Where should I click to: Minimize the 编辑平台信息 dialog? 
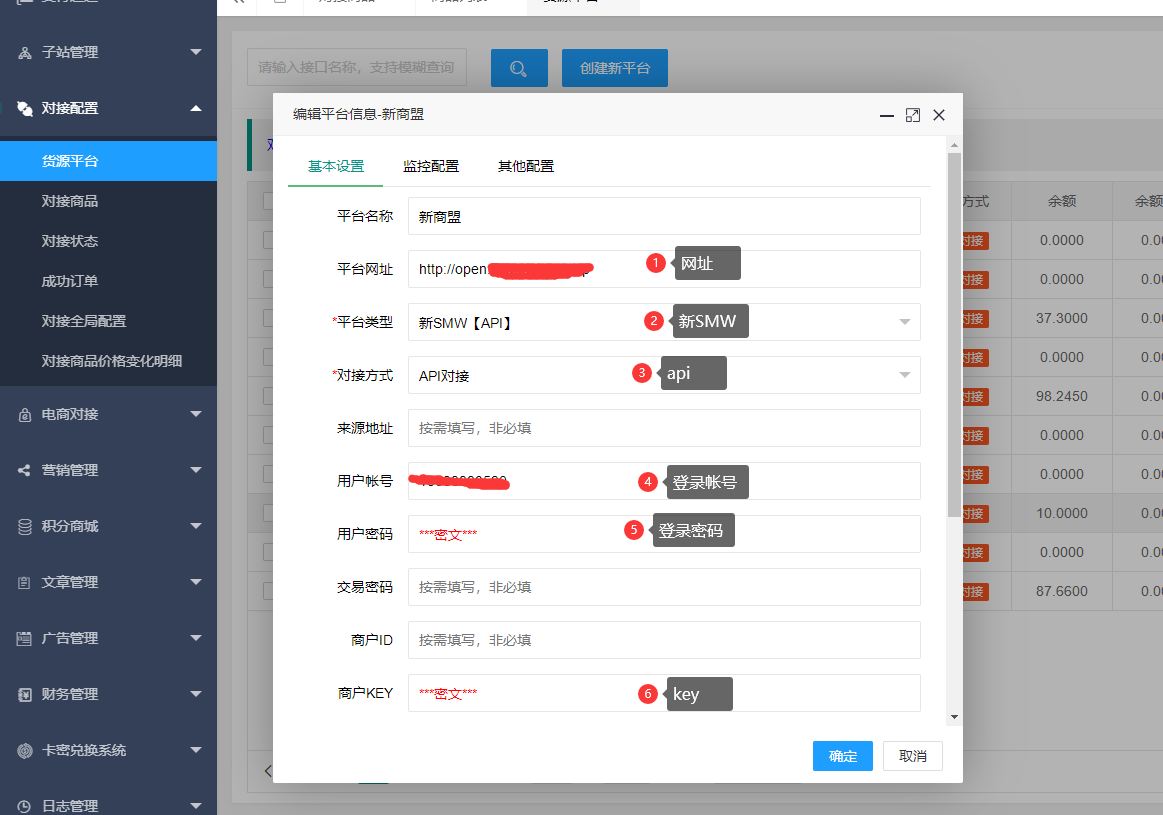coord(886,116)
